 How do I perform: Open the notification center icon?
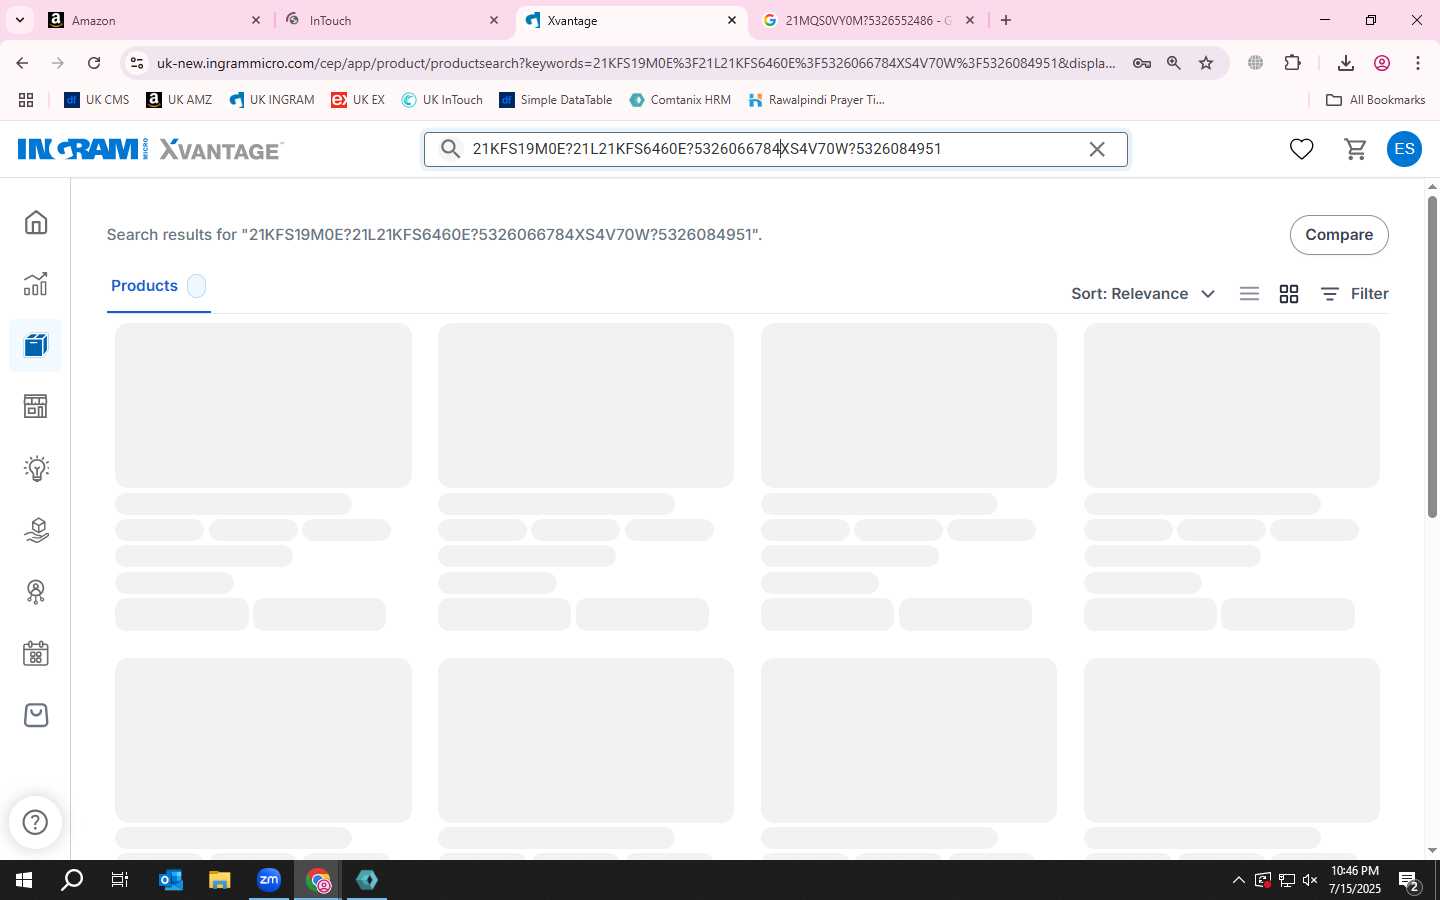click(x=1409, y=882)
